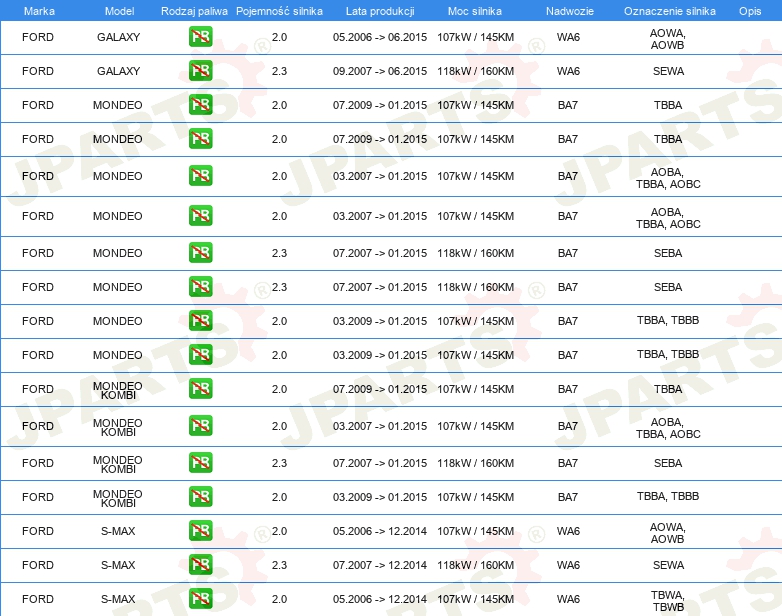Click MONDEO KOMBI cell in the SEBA row
Viewport: 782px width, 616px height.
[x=118, y=464]
